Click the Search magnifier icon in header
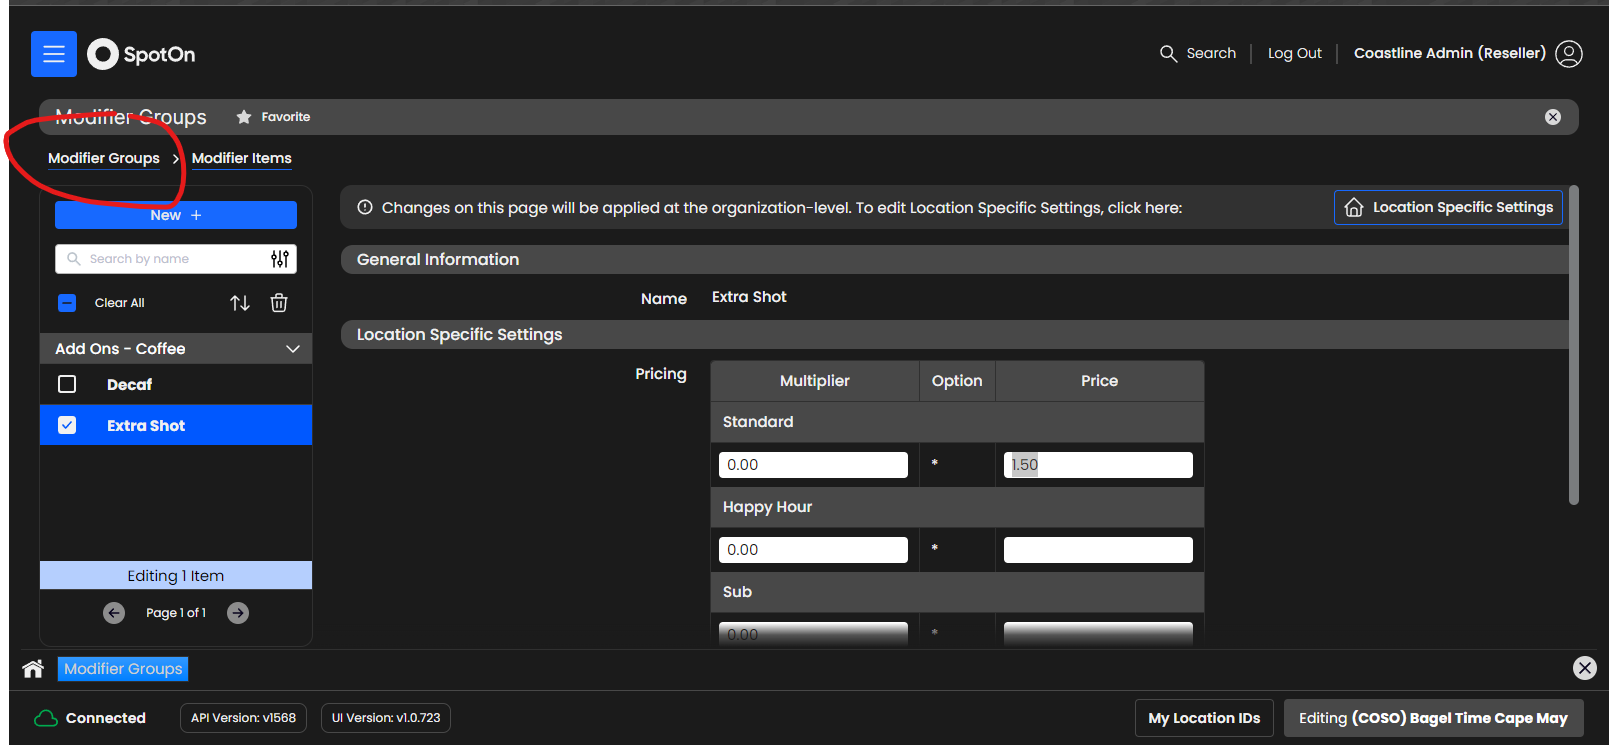The width and height of the screenshot is (1609, 745). [1168, 54]
